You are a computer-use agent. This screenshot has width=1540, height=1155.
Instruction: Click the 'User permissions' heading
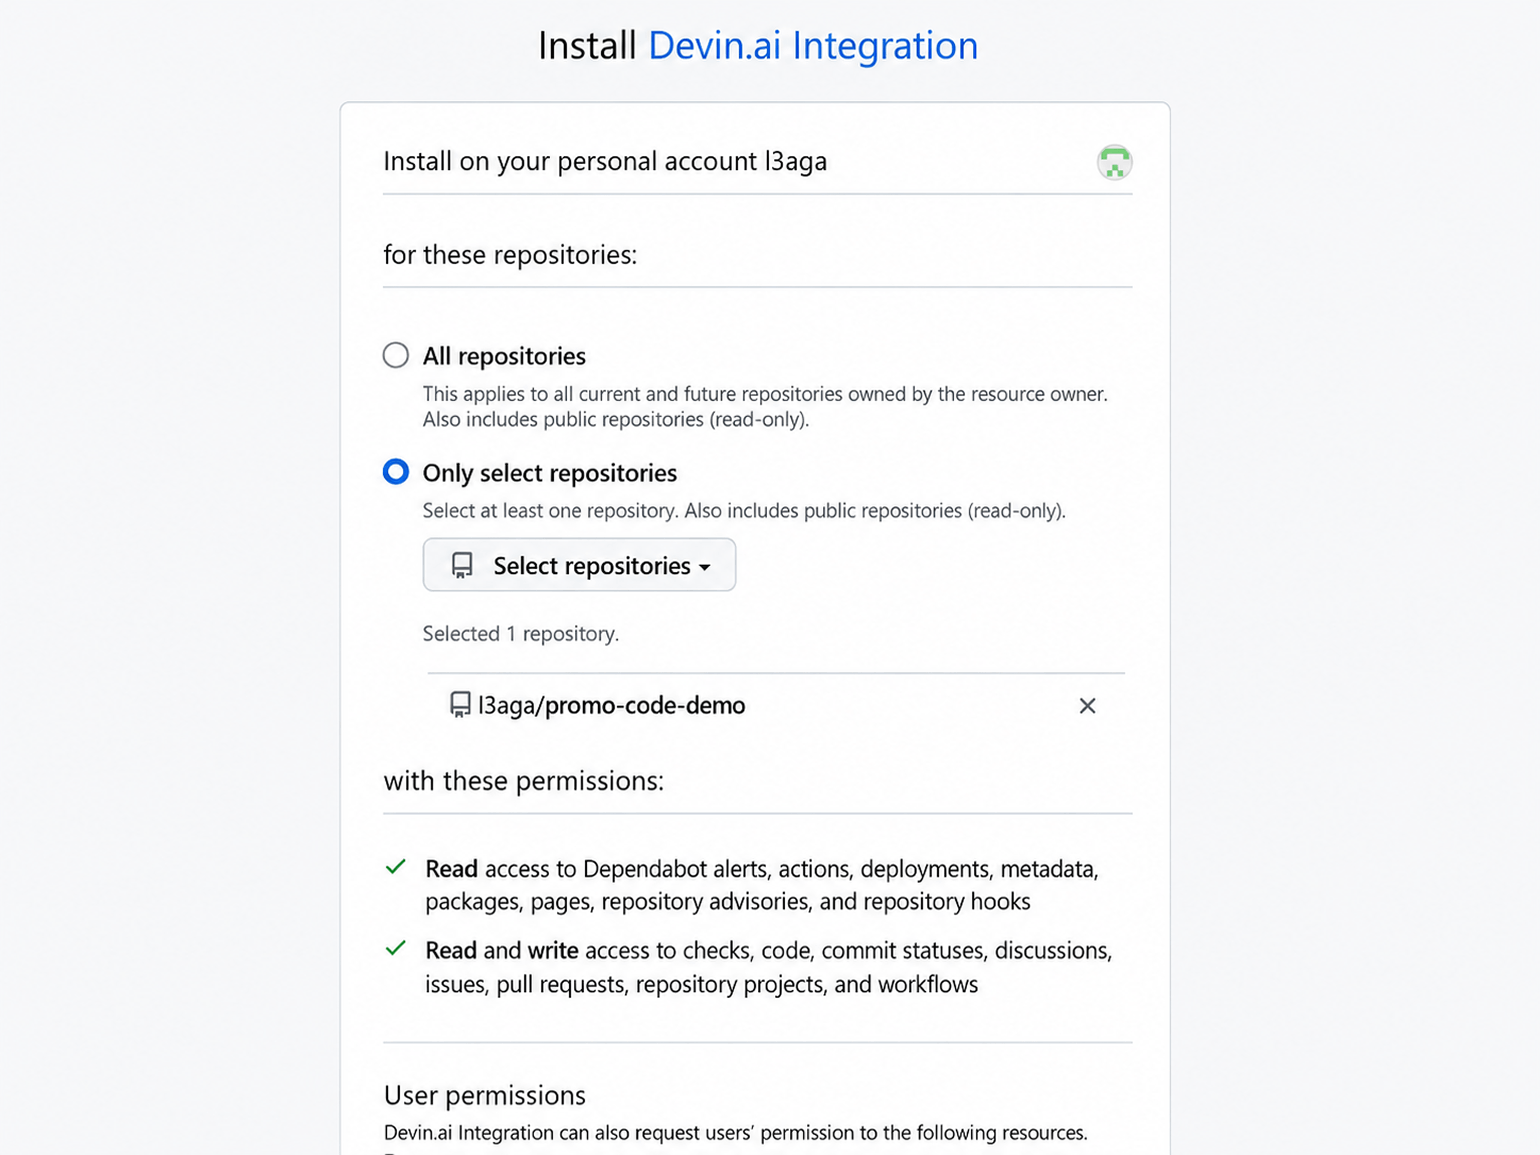[x=485, y=1095]
